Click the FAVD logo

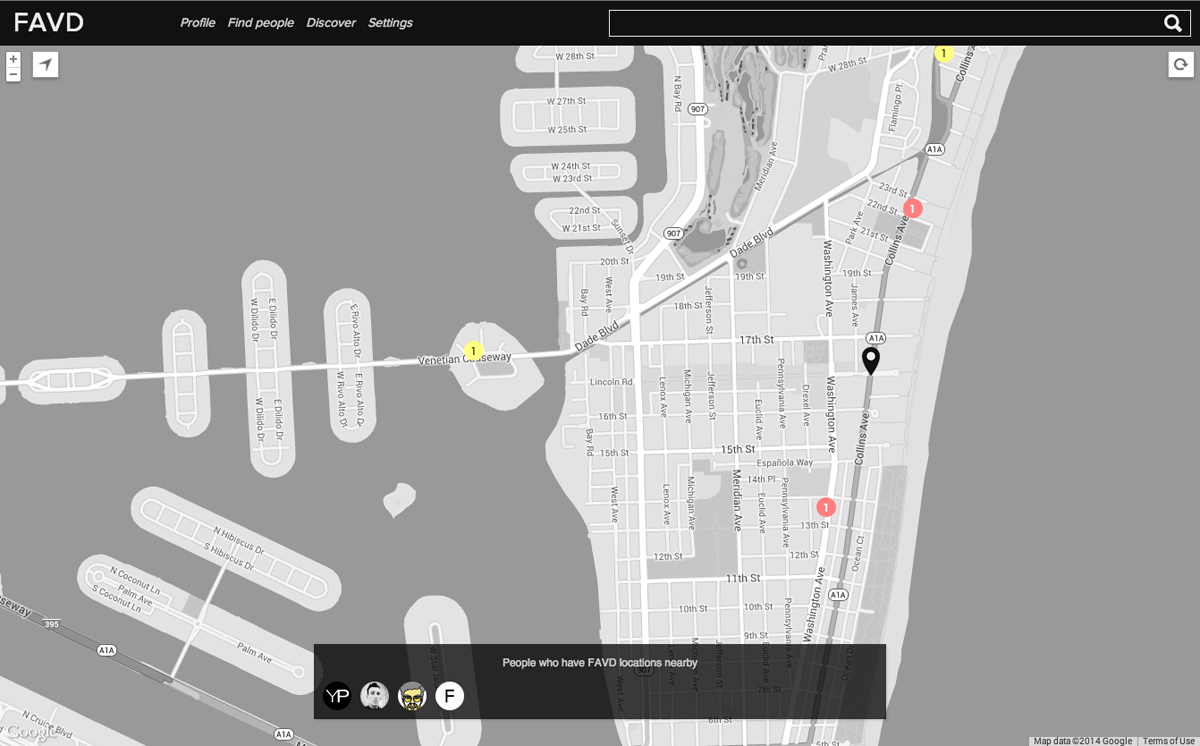(49, 23)
